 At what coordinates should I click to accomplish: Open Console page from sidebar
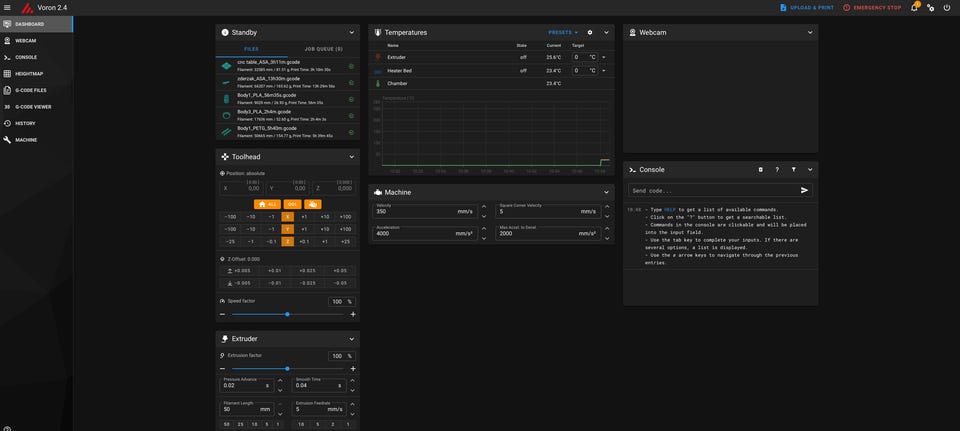point(37,57)
